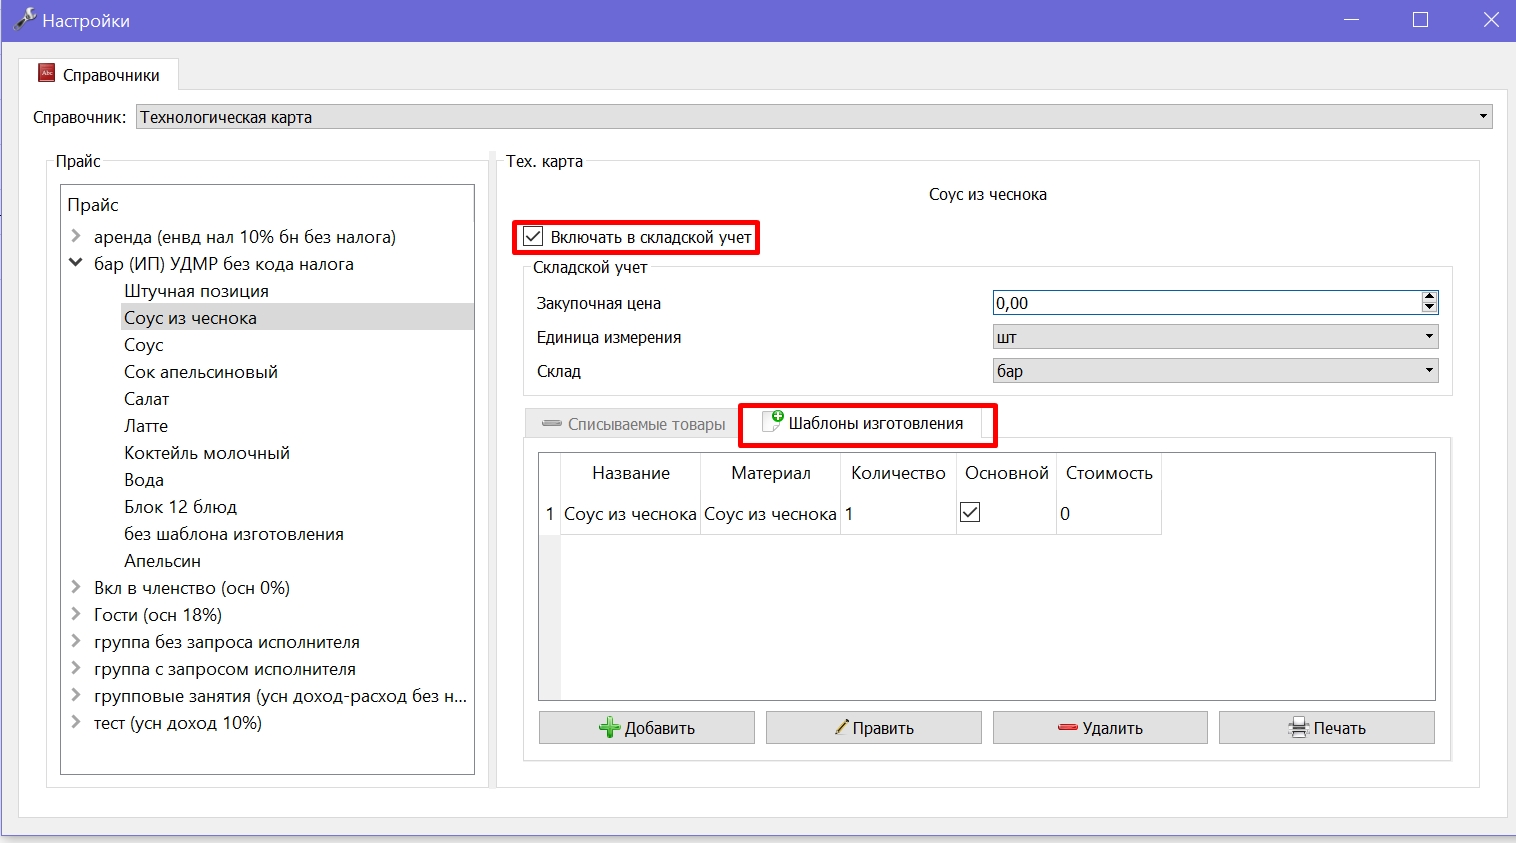Click the Основной column header
This screenshot has height=843, width=1516.
click(1007, 473)
